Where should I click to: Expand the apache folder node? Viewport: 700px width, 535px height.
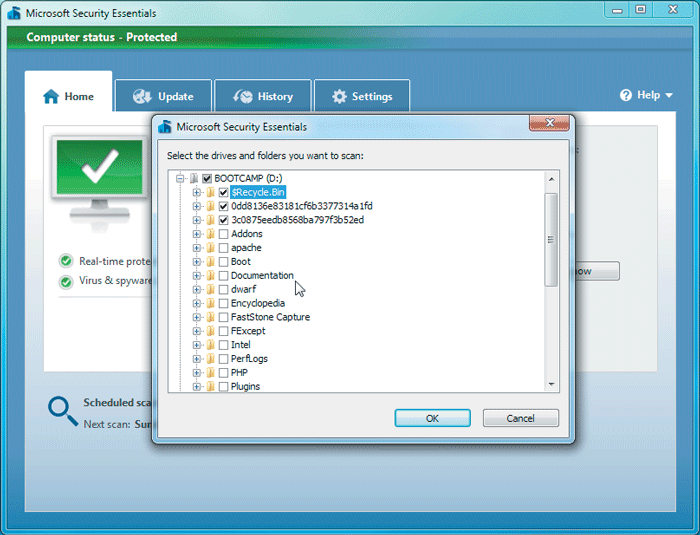pyautogui.click(x=196, y=248)
